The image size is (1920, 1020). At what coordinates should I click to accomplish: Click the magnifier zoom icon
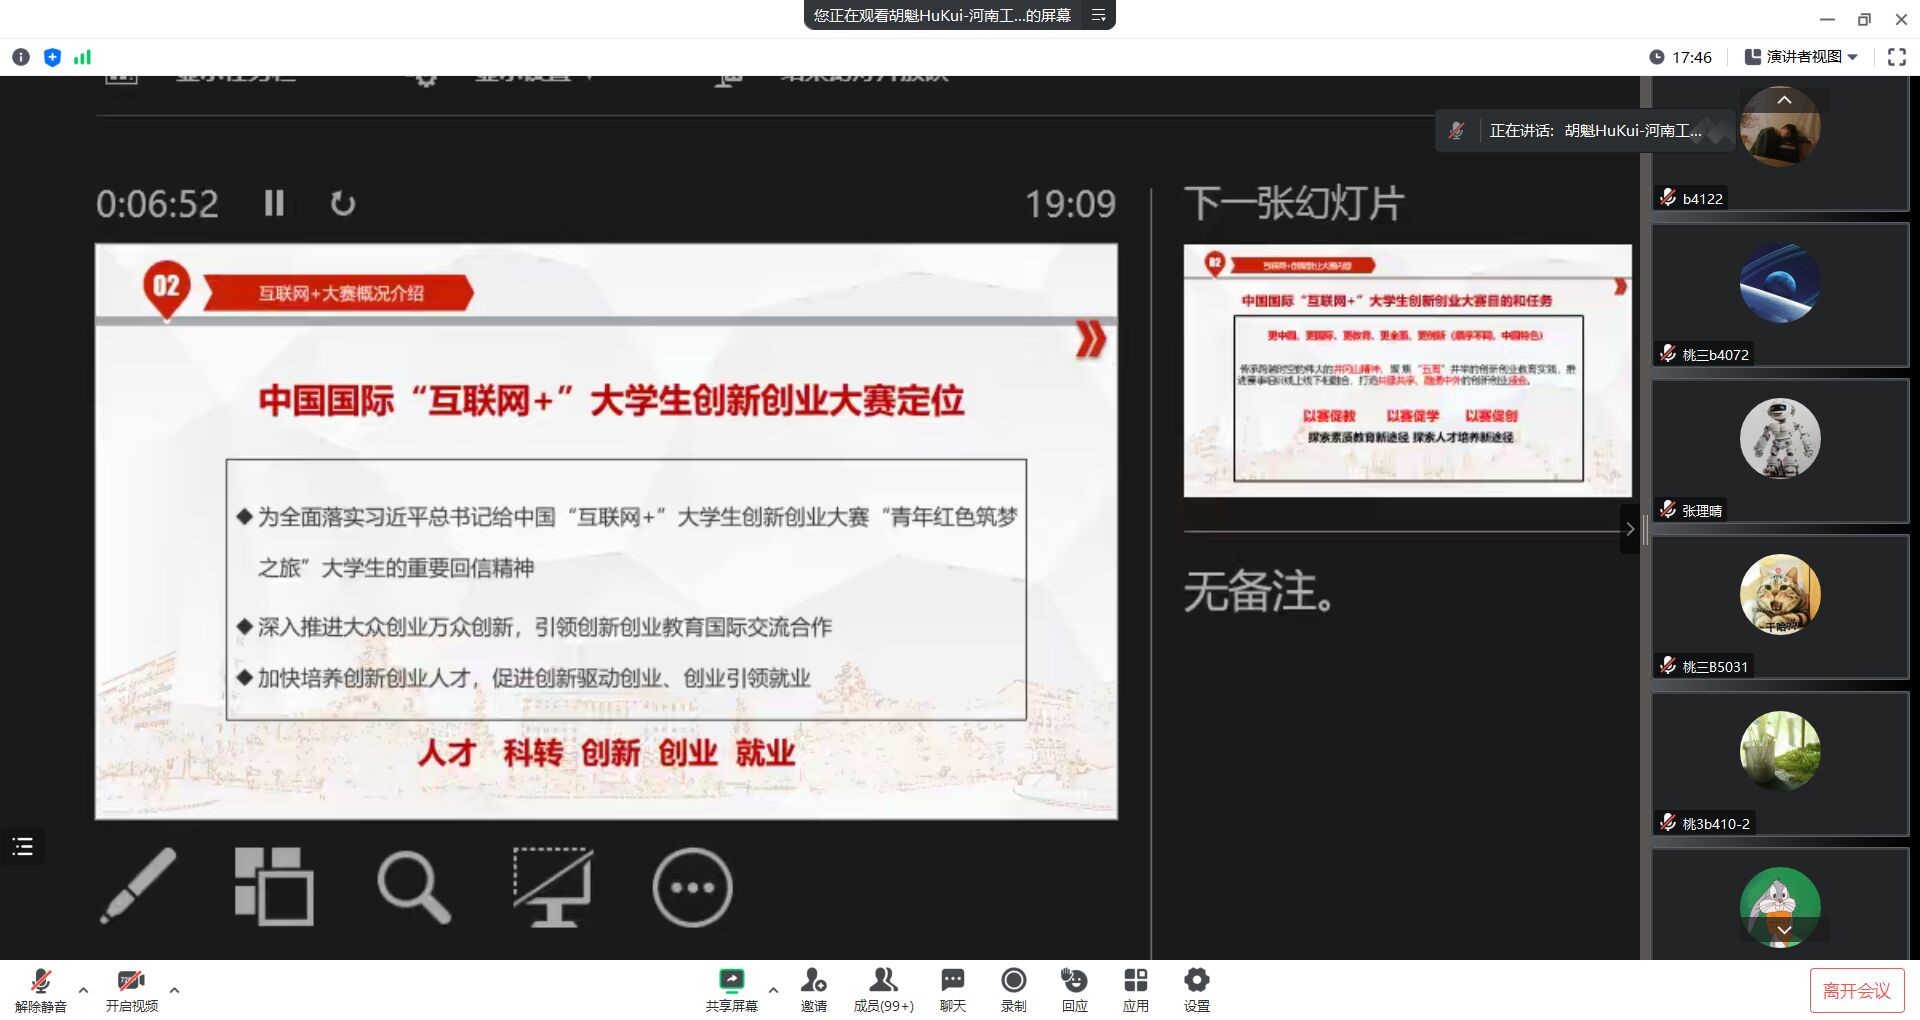413,886
